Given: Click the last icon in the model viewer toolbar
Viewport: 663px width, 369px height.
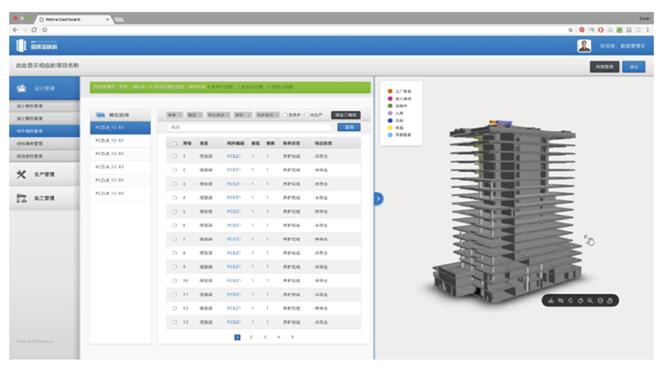Looking at the screenshot, I should [x=610, y=301].
